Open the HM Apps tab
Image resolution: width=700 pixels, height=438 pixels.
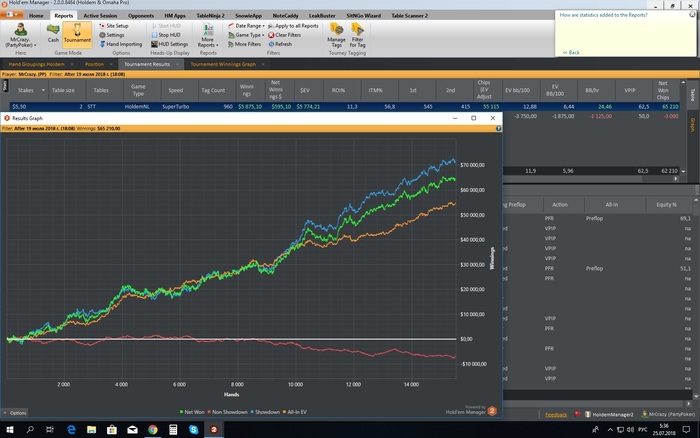[175, 16]
